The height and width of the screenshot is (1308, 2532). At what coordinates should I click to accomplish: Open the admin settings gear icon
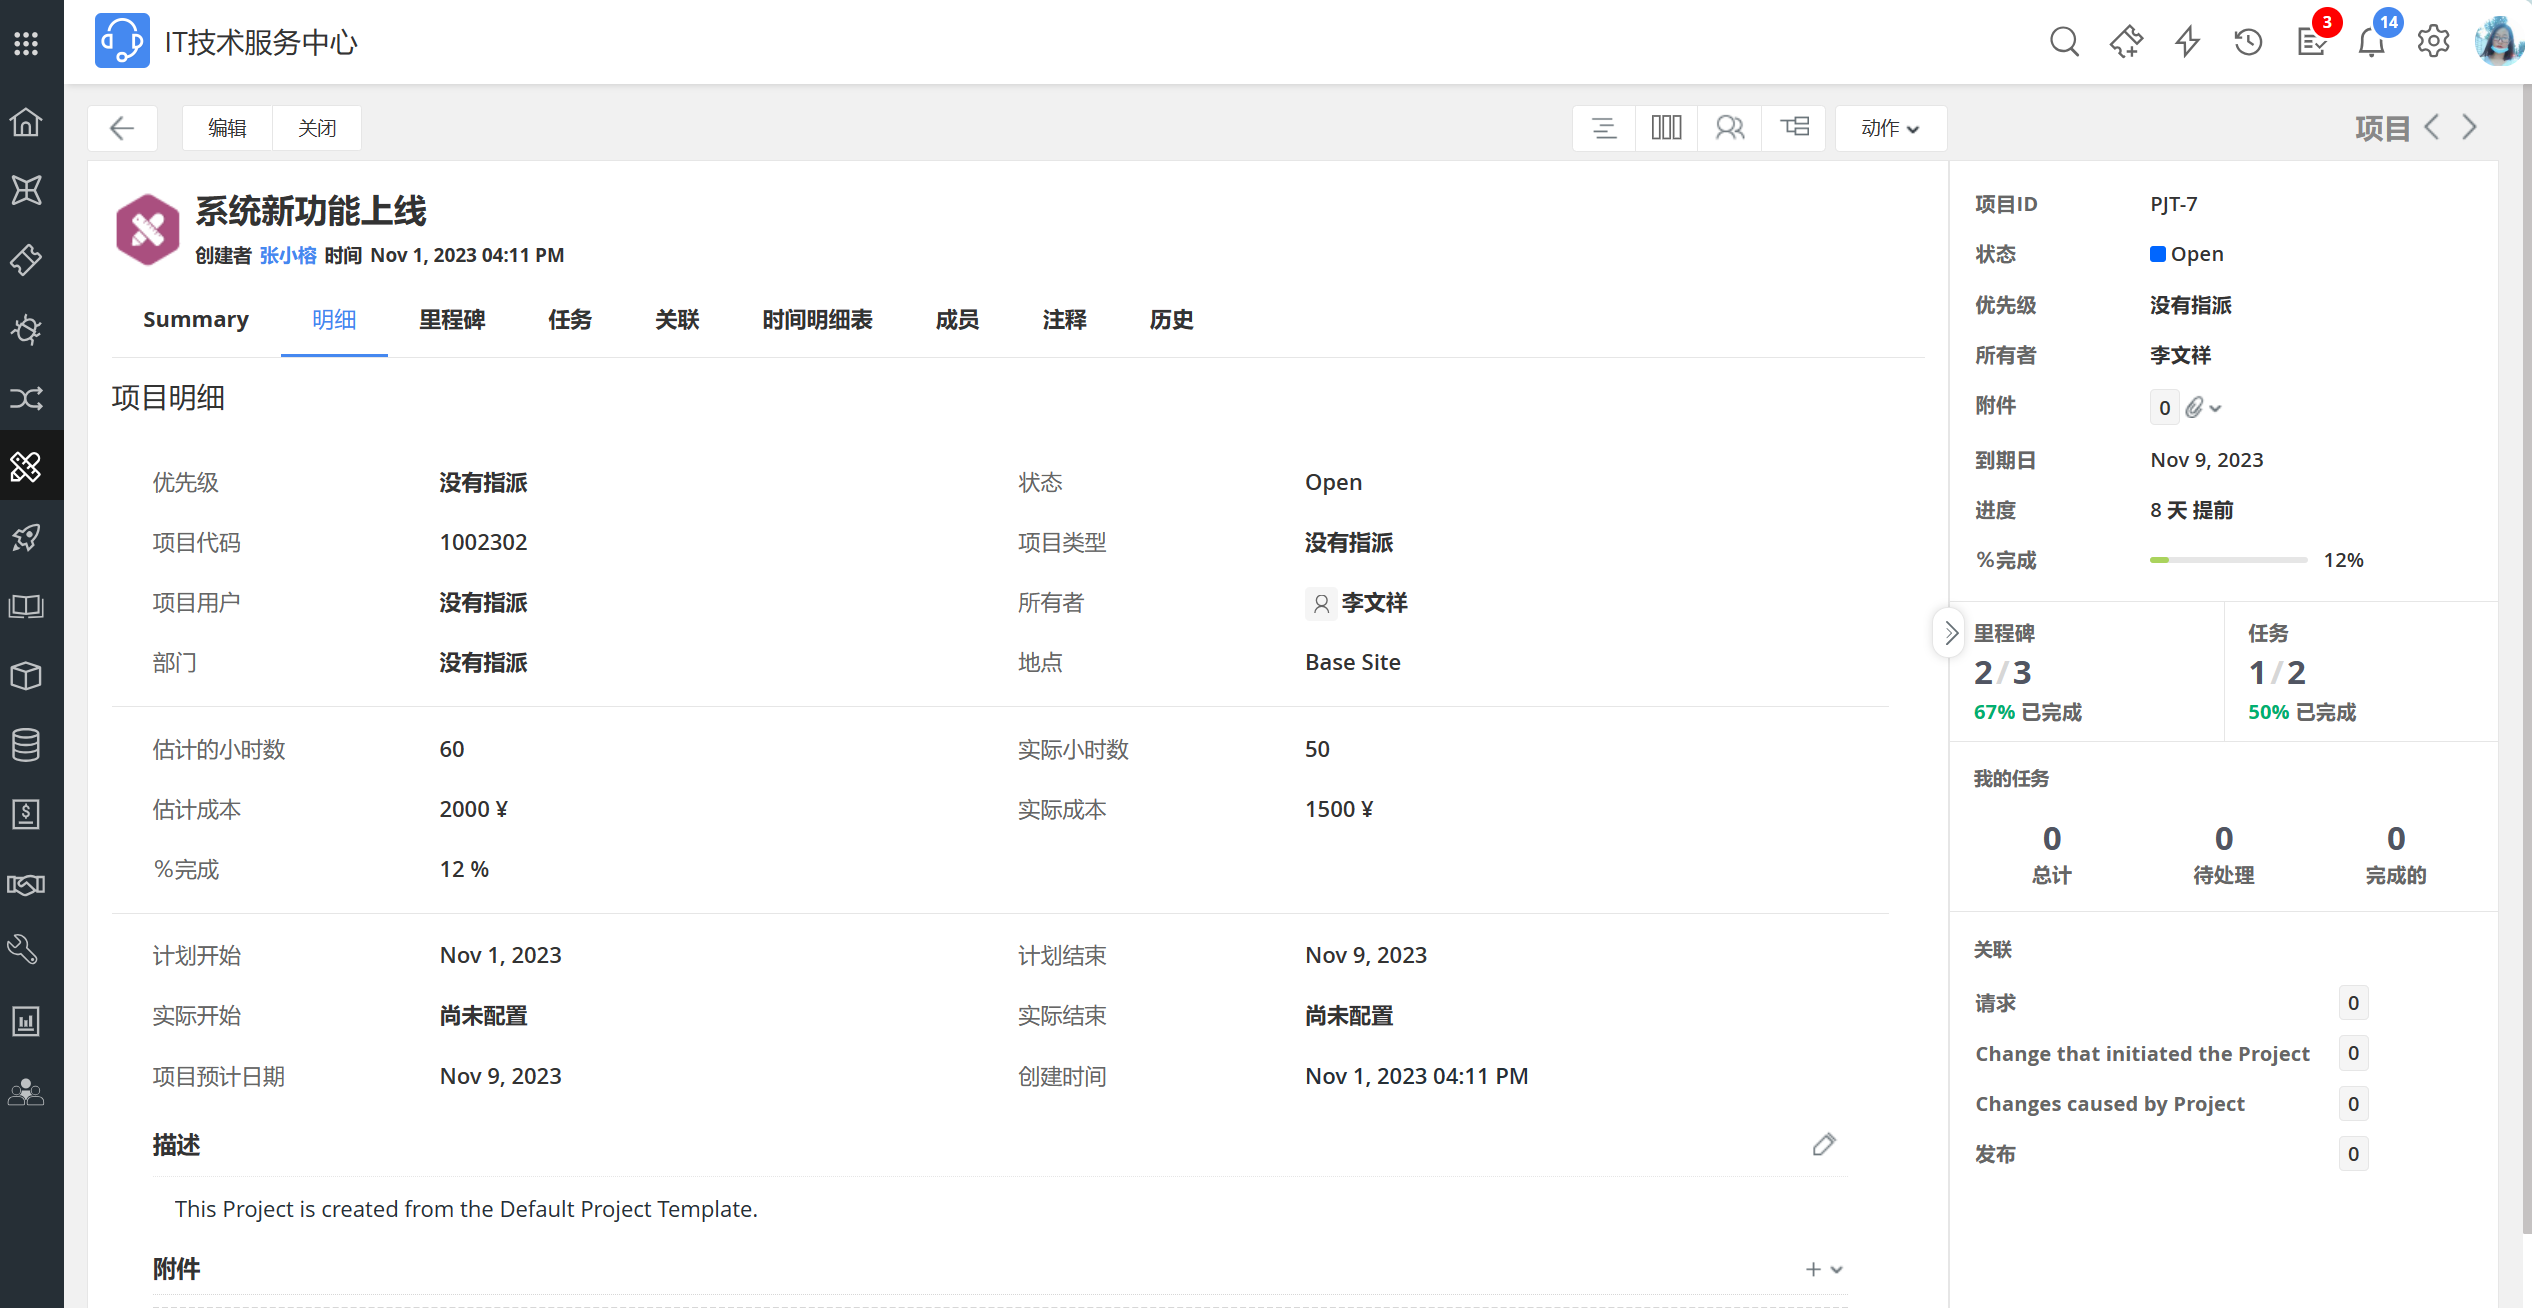tap(2433, 42)
